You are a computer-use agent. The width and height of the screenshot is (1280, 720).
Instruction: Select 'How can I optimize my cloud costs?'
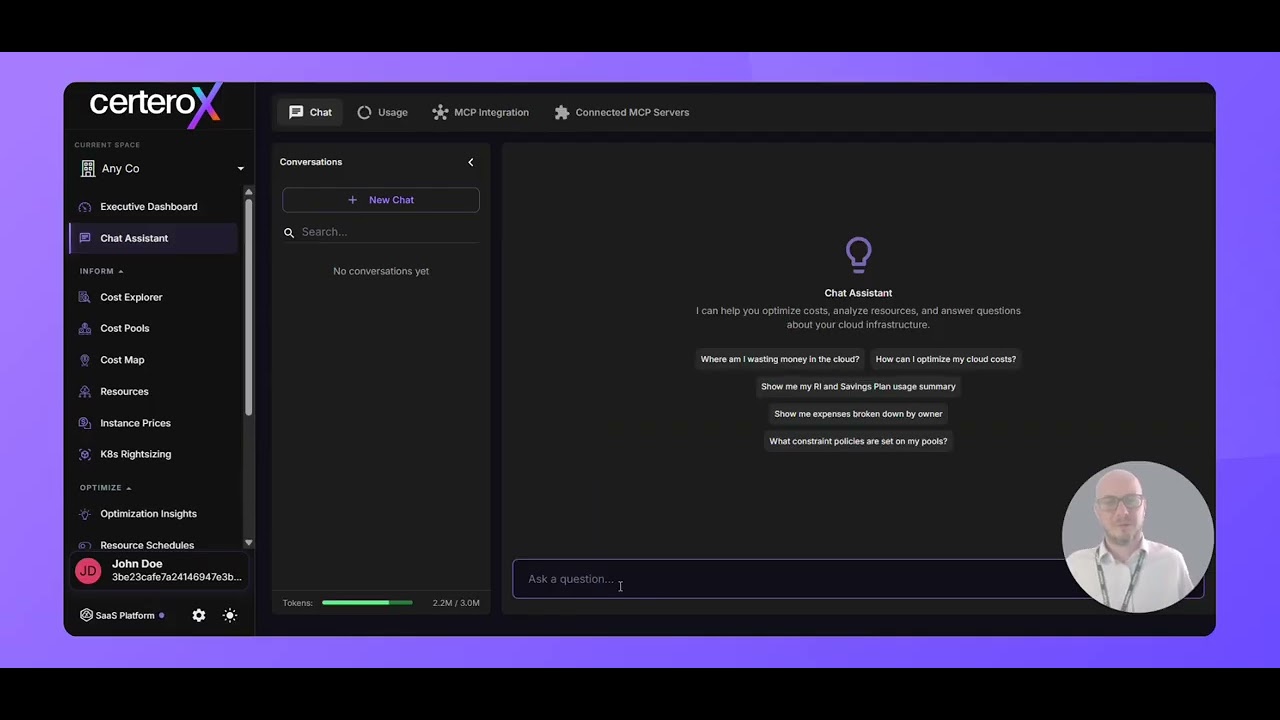946,359
